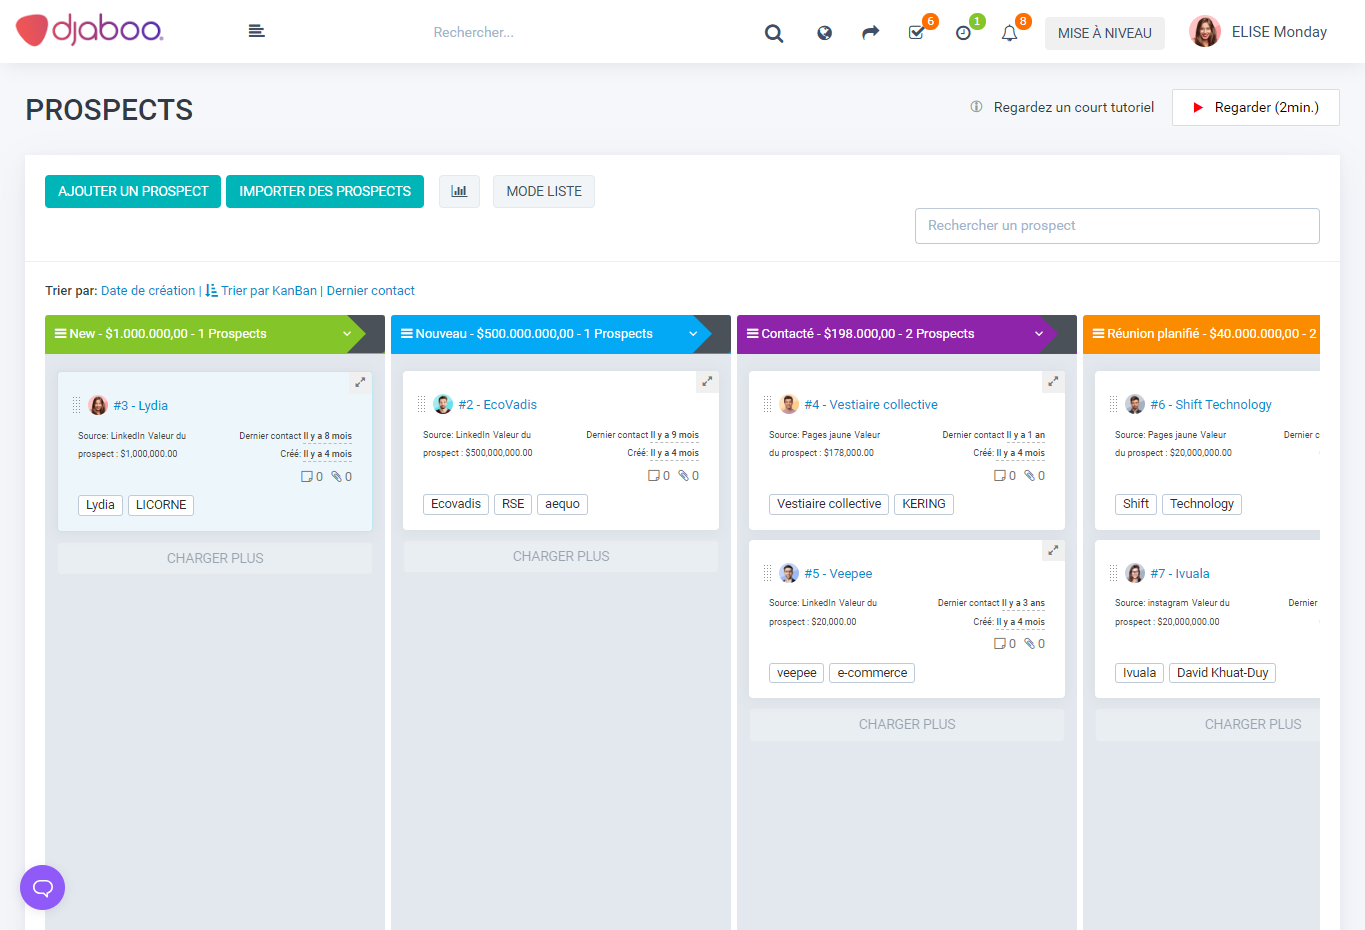The height and width of the screenshot is (930, 1365).
Task: Click notes icon on Lydia card
Action: [307, 477]
